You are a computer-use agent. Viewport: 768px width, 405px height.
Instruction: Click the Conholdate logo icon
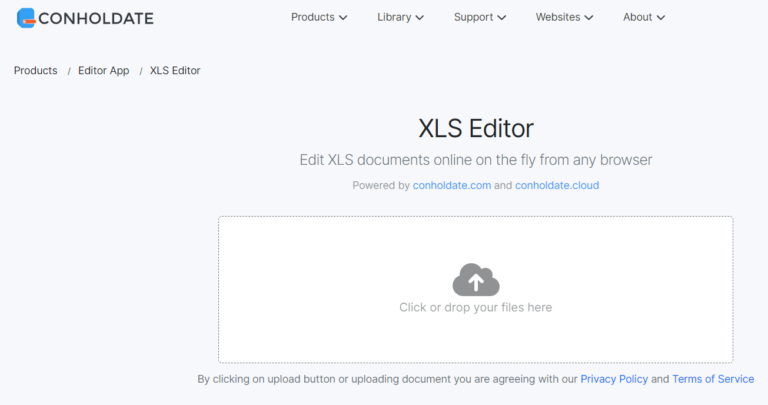(x=26, y=17)
